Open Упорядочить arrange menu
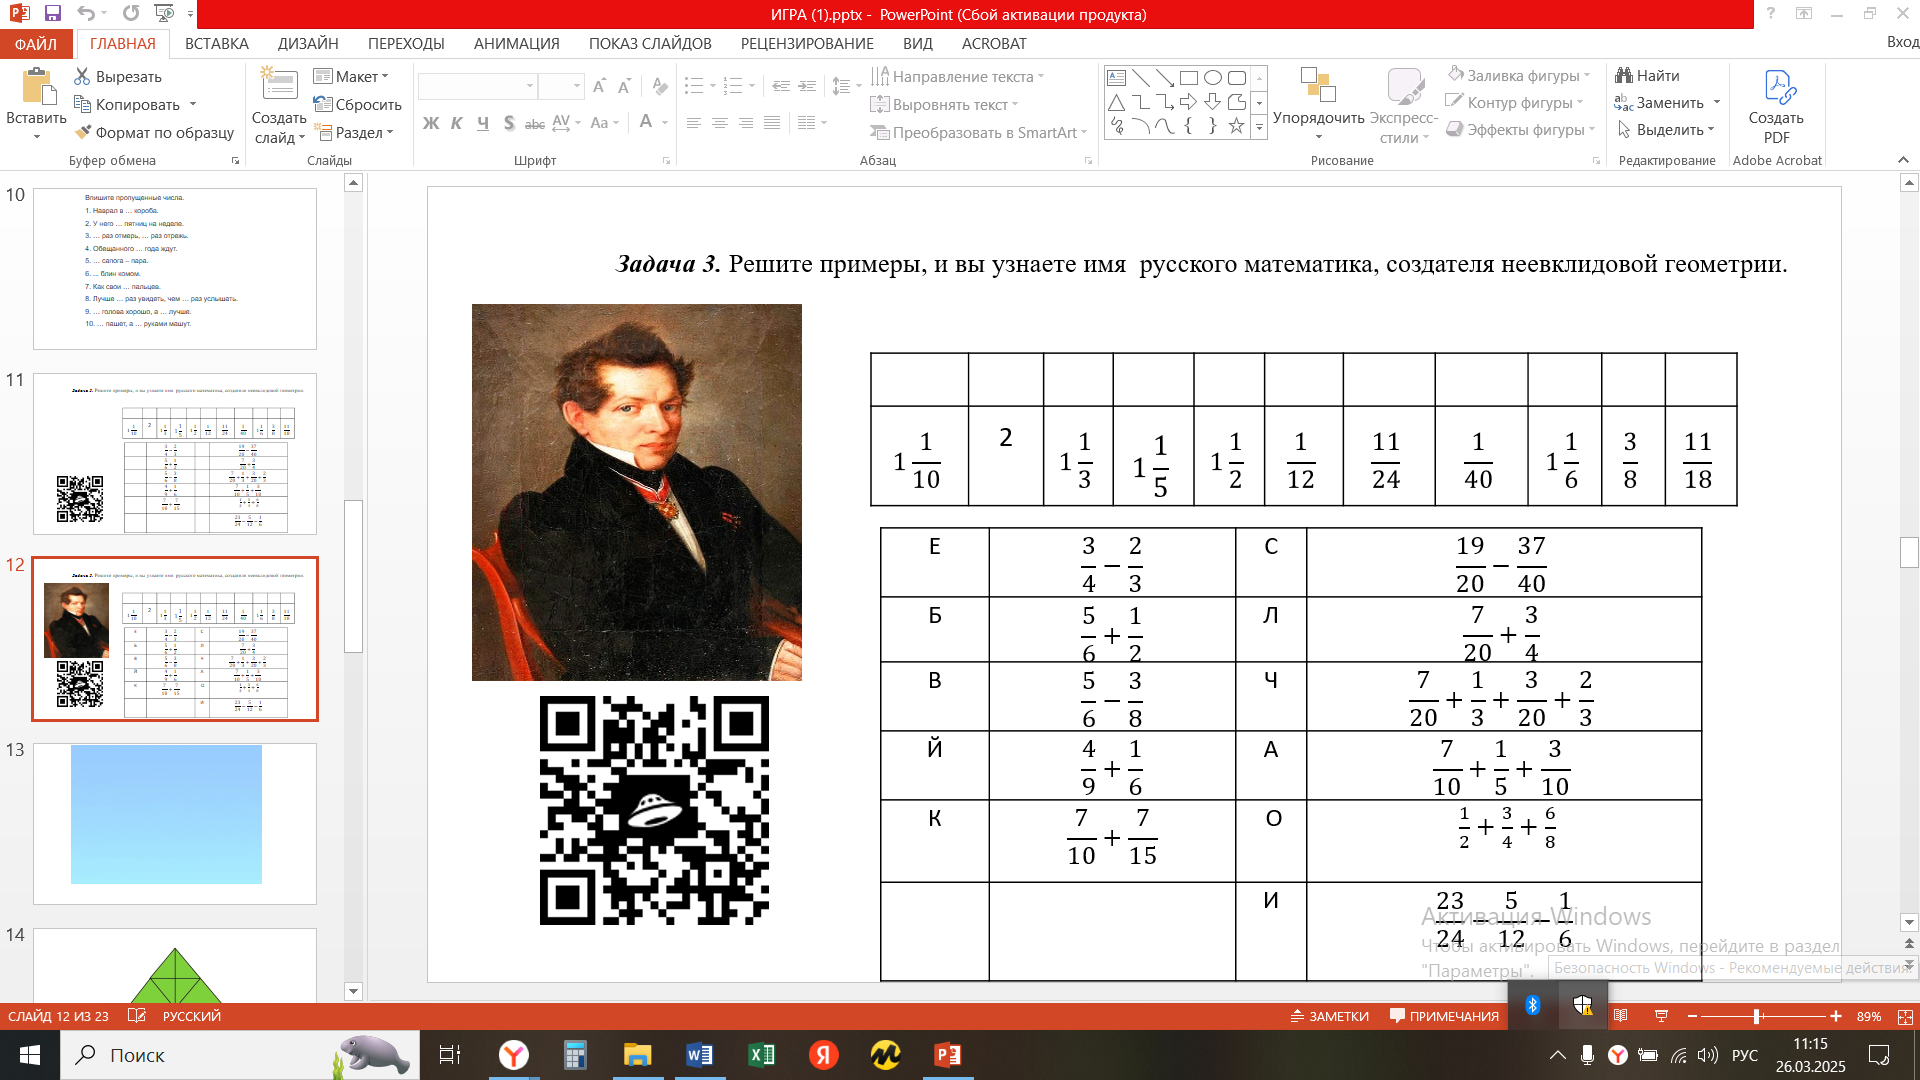Image resolution: width=1920 pixels, height=1080 pixels. pos(1318,105)
